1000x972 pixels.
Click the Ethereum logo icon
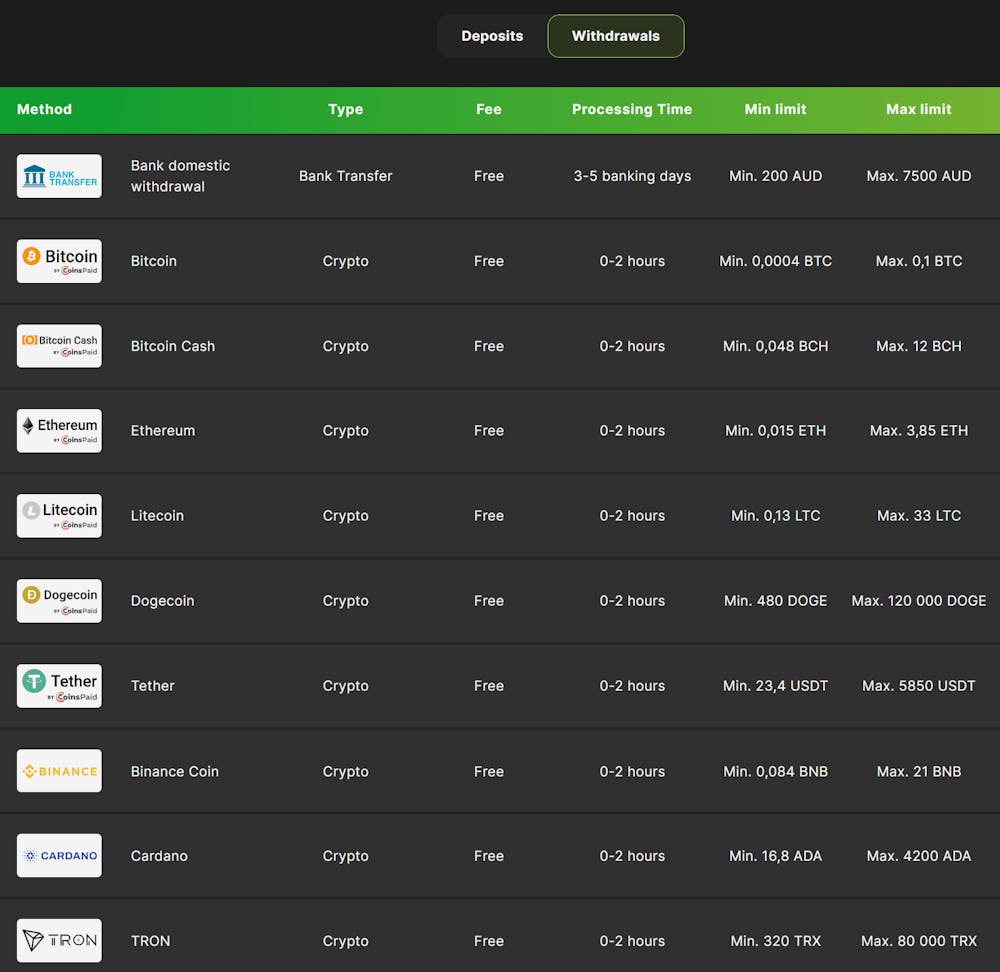tap(59, 431)
